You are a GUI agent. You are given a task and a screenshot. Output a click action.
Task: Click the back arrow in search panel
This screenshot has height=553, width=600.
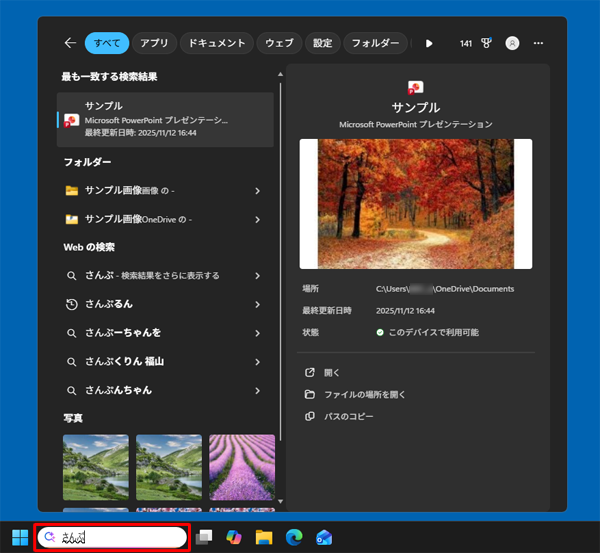coord(69,43)
